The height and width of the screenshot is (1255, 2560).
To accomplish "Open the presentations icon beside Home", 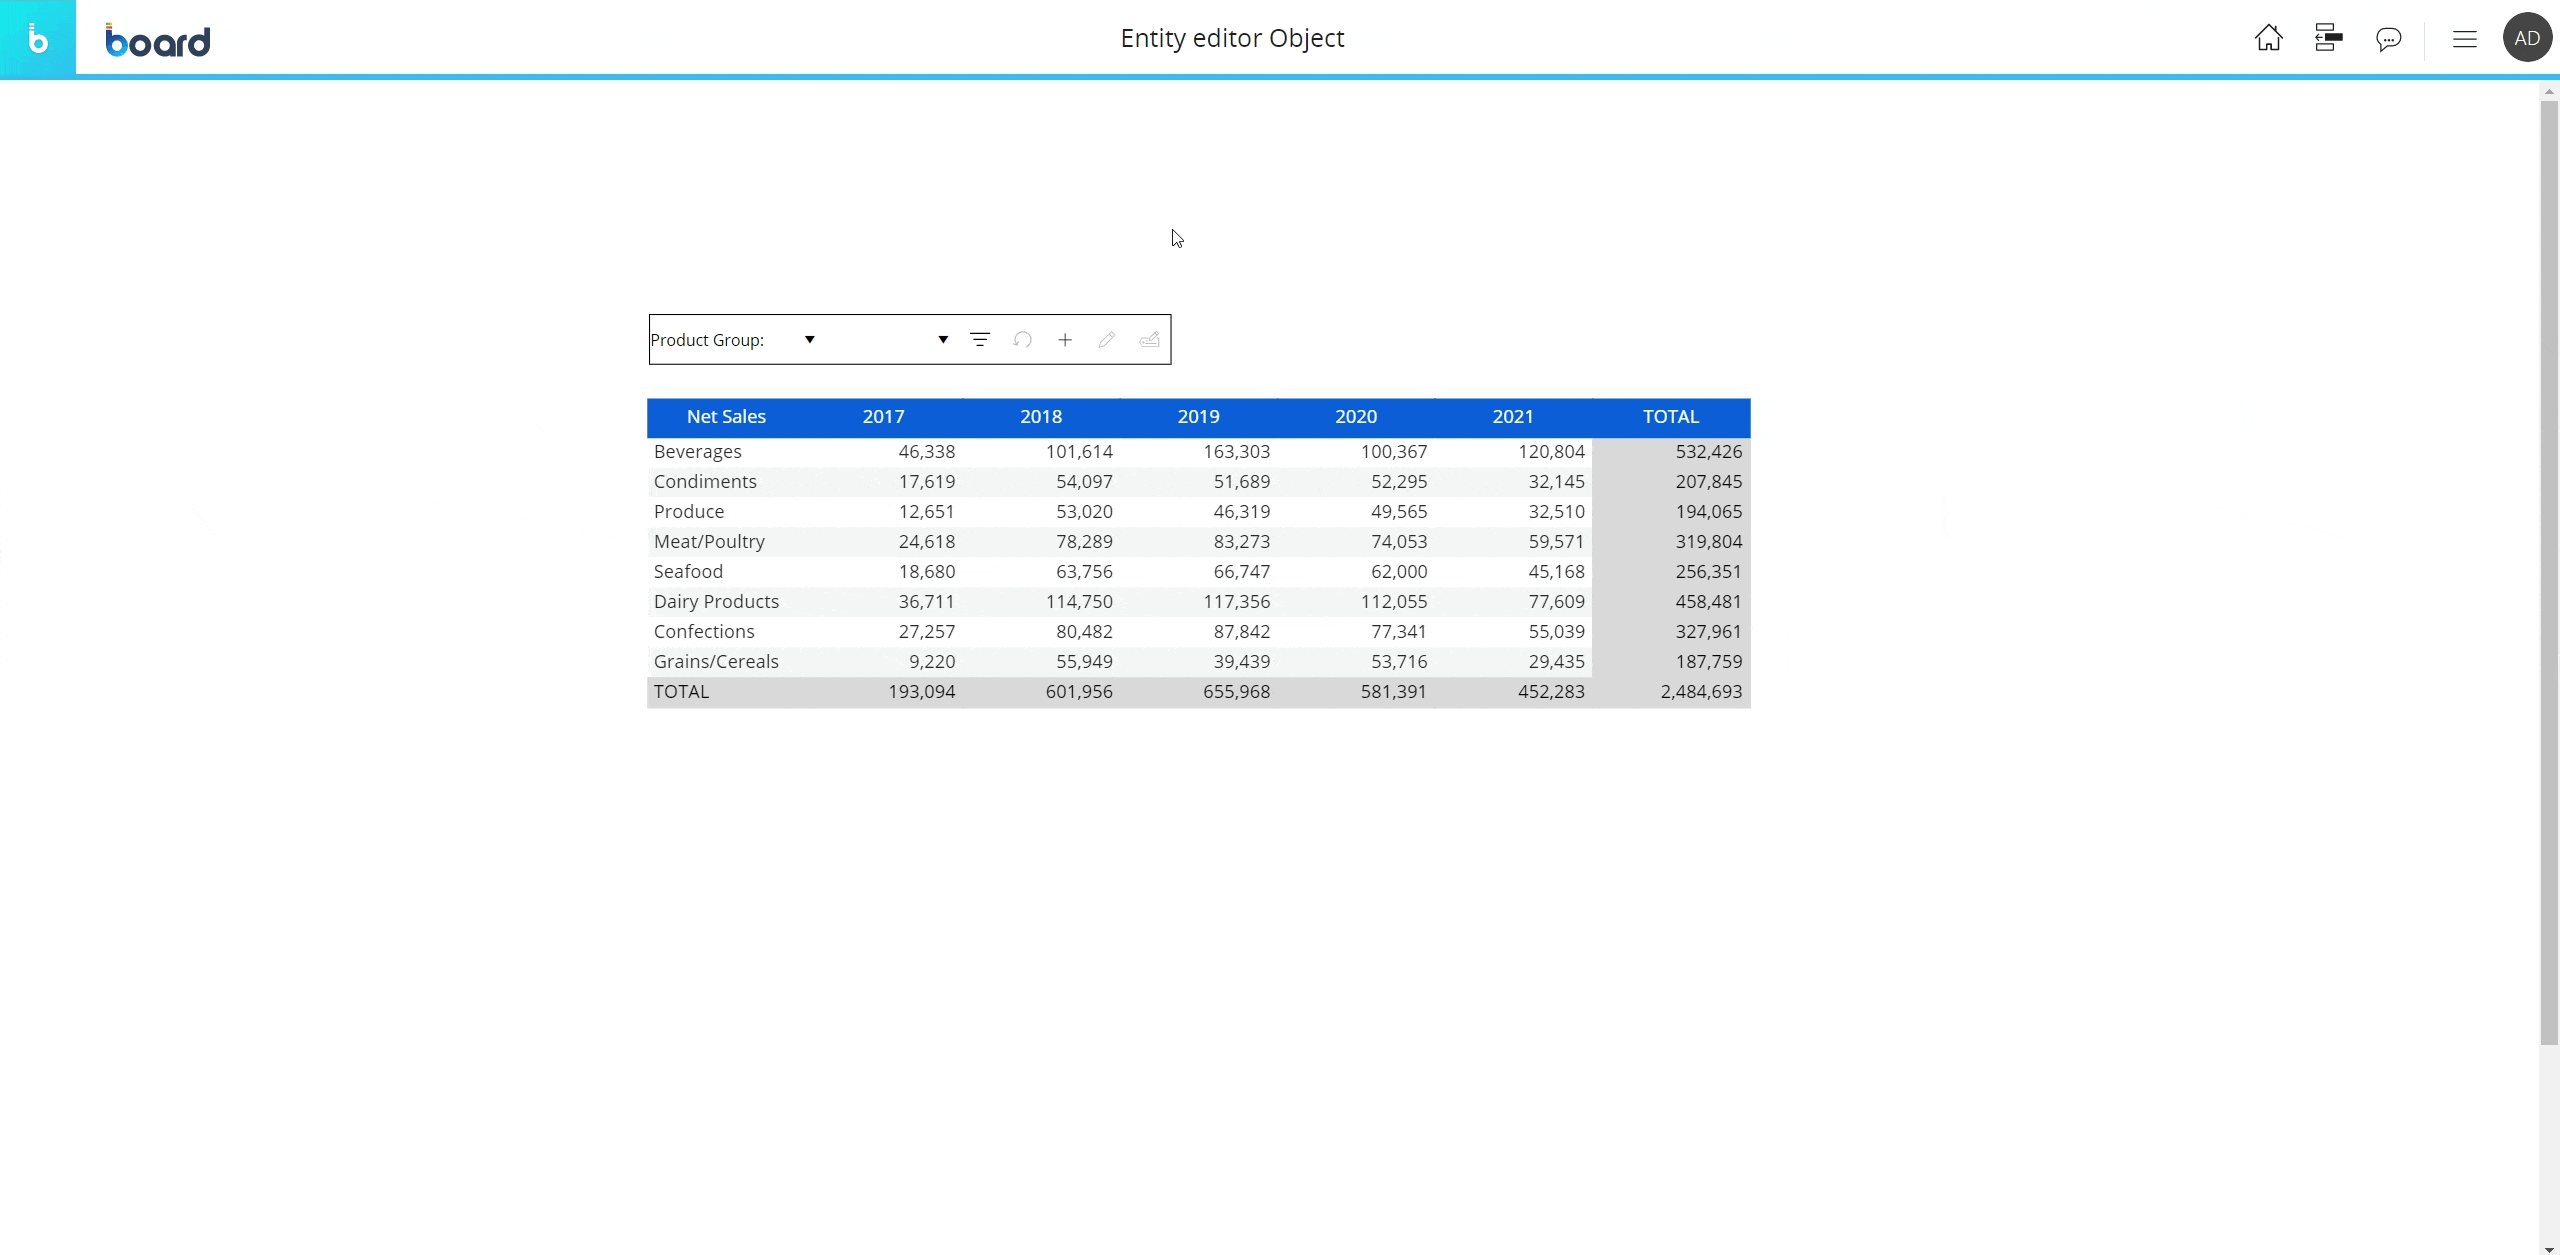I will click(2328, 38).
